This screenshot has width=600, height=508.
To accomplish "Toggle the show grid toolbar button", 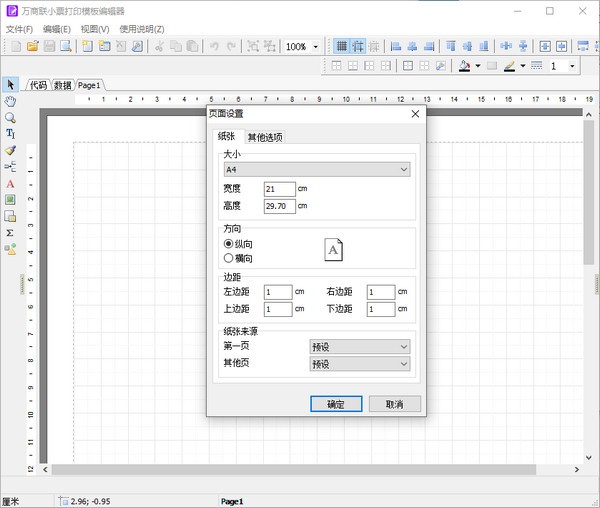I will click(x=341, y=46).
